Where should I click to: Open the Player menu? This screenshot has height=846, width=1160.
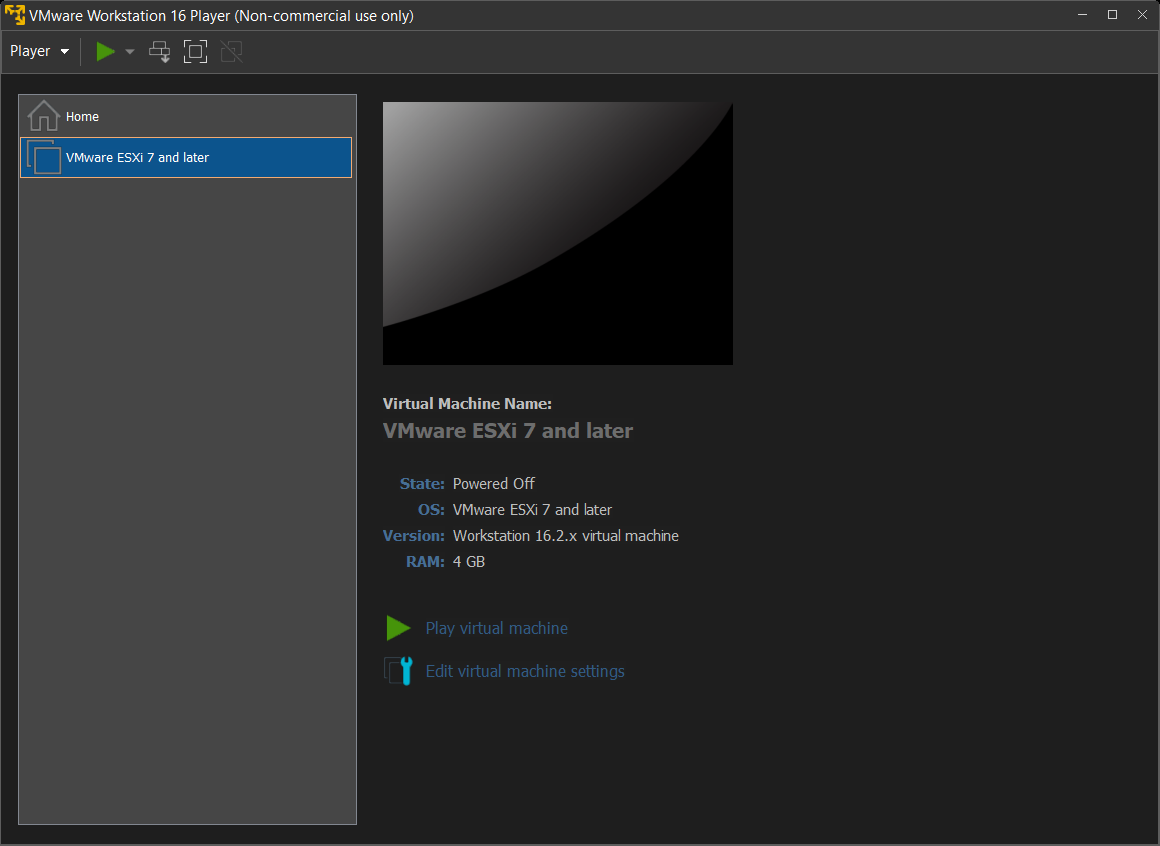[x=39, y=51]
